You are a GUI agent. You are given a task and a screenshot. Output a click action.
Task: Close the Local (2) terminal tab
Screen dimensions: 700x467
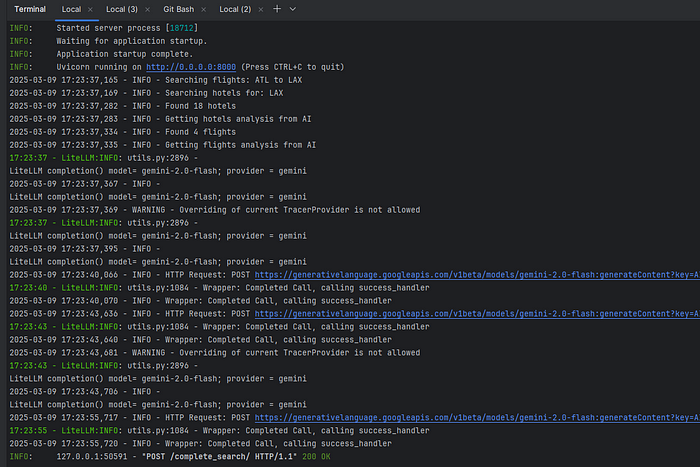pyautogui.click(x=261, y=9)
